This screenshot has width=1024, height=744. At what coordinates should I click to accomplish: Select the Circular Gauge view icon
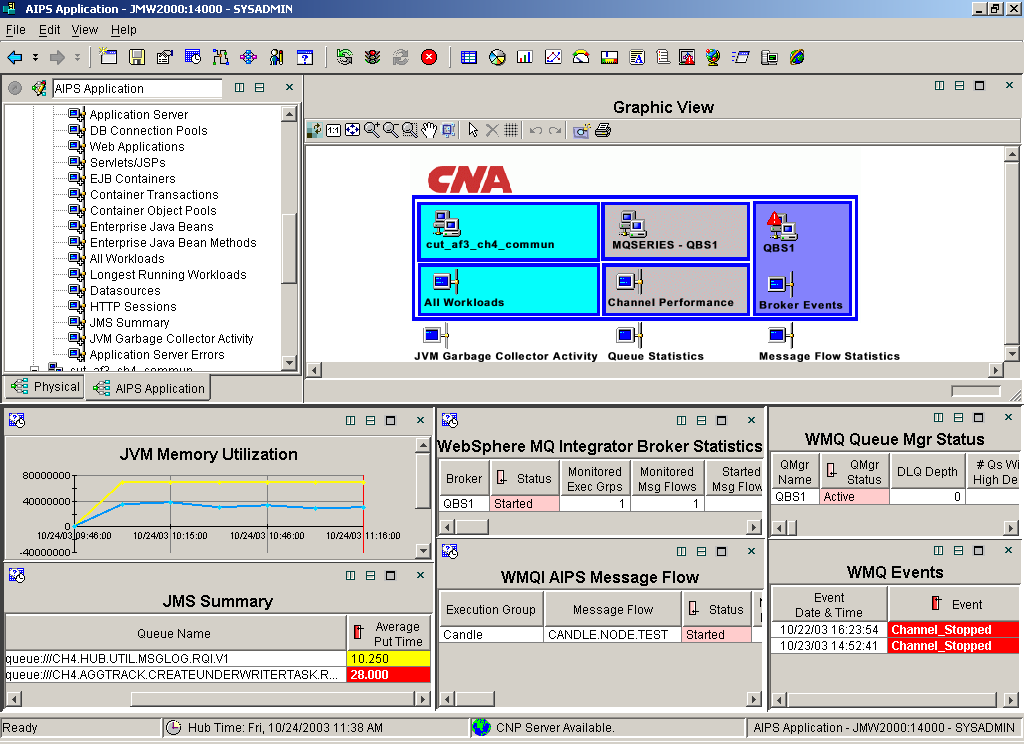(x=581, y=57)
